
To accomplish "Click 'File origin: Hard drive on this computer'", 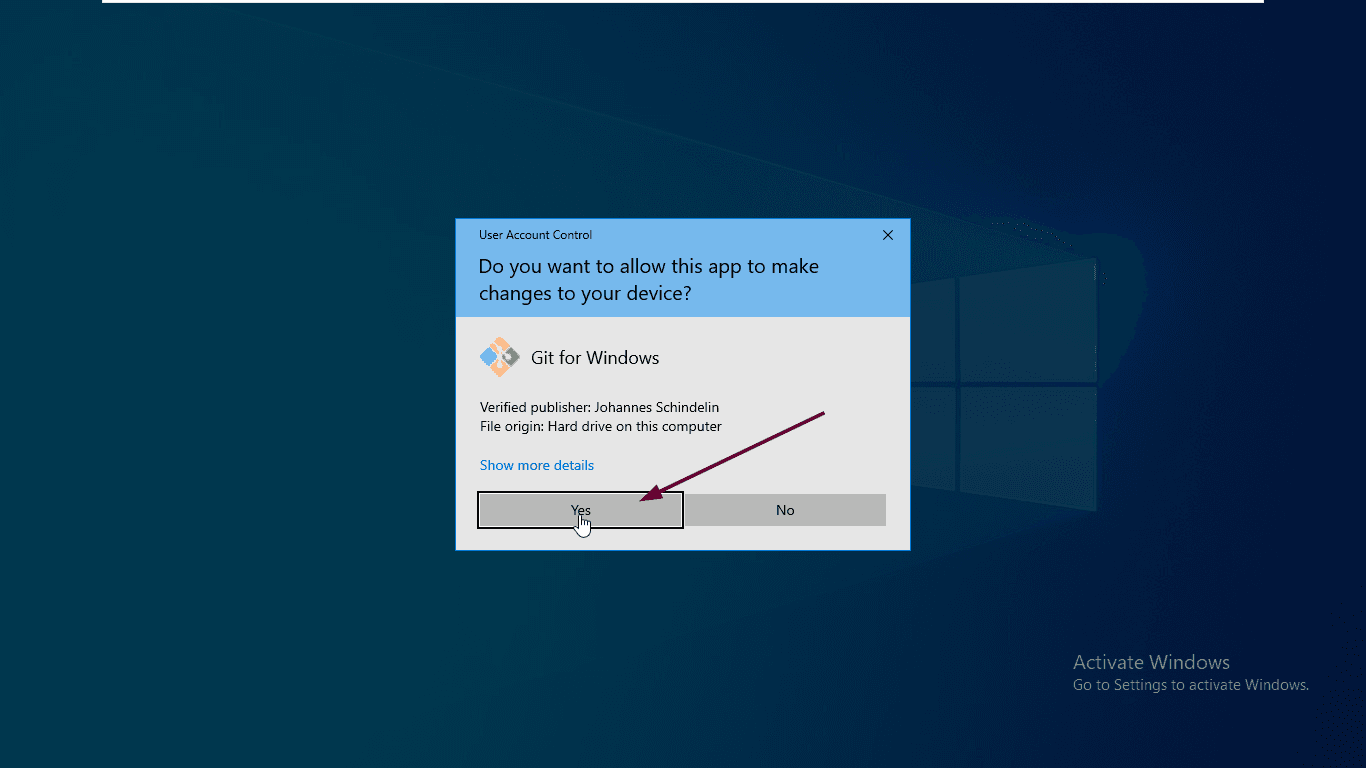I will (x=601, y=426).
